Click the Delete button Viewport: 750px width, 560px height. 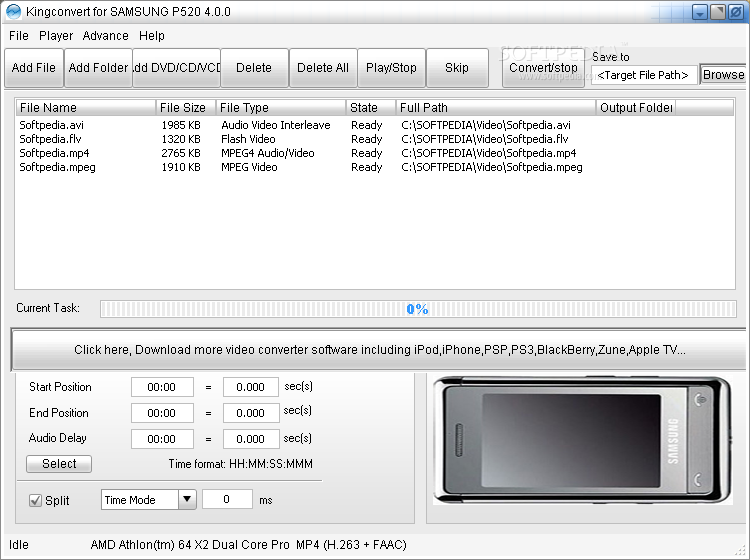pyautogui.click(x=254, y=68)
